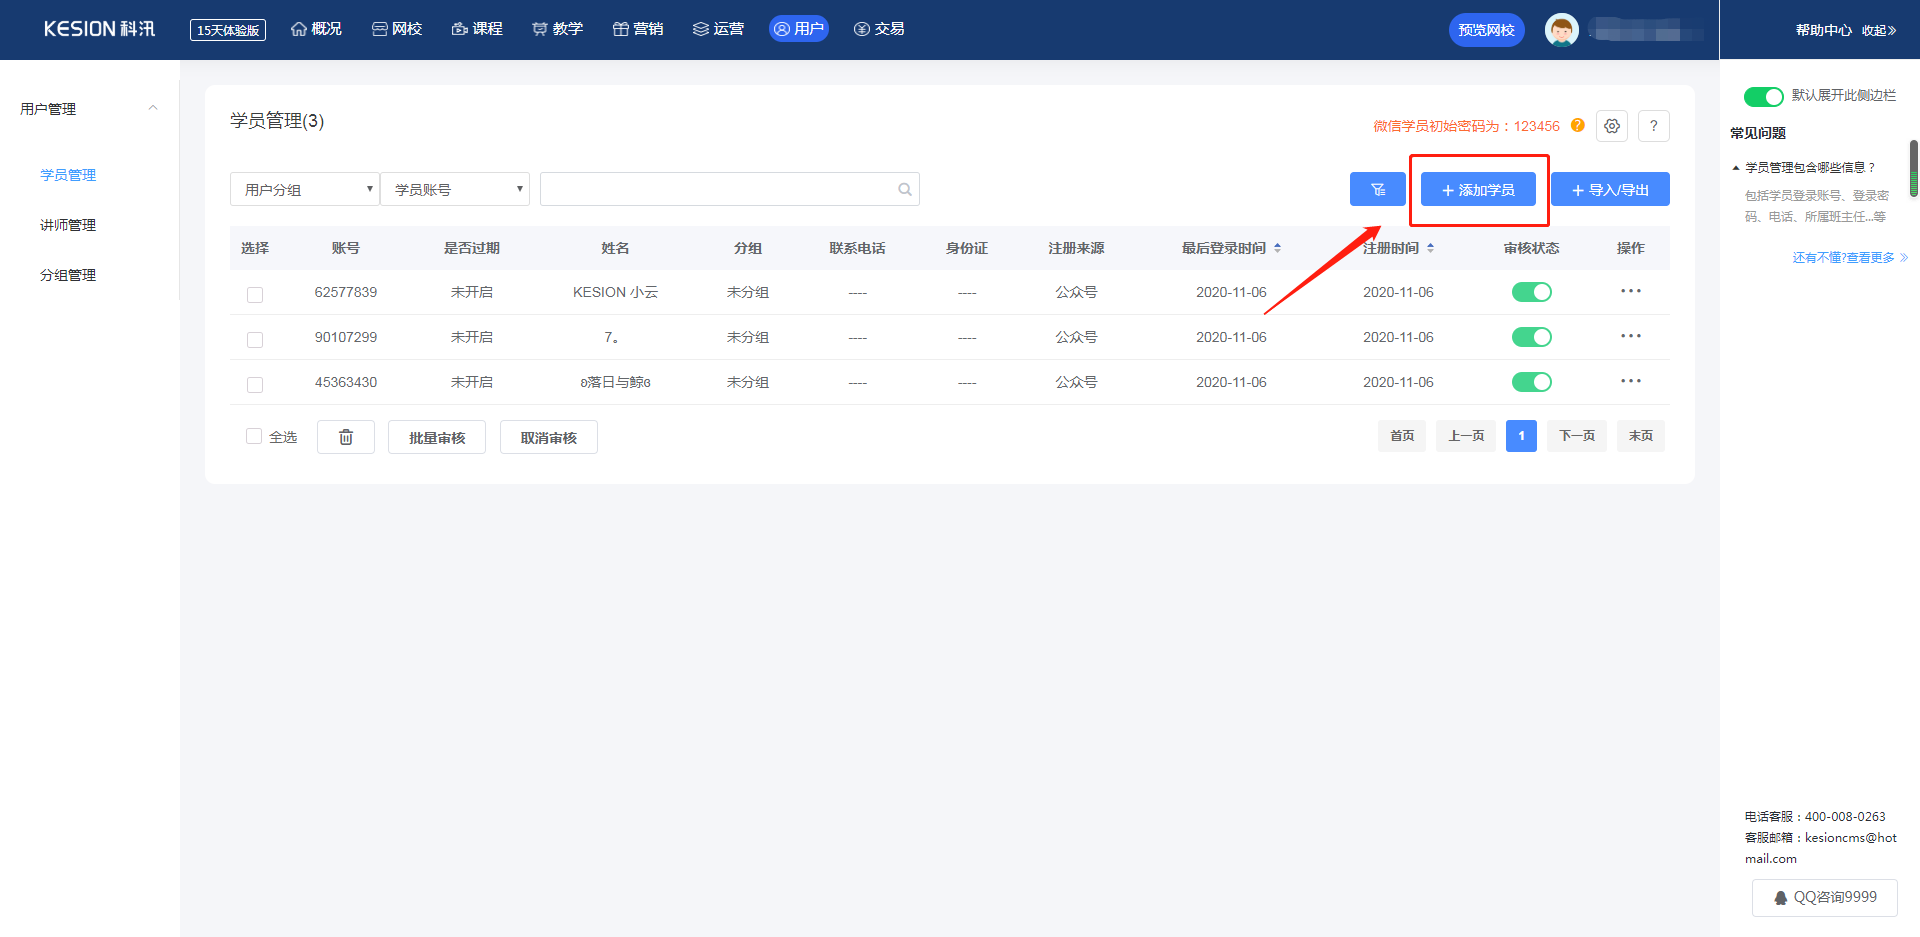Screen dimensions: 1920x937
Task: Click the question mark help button
Action: coord(1653,126)
